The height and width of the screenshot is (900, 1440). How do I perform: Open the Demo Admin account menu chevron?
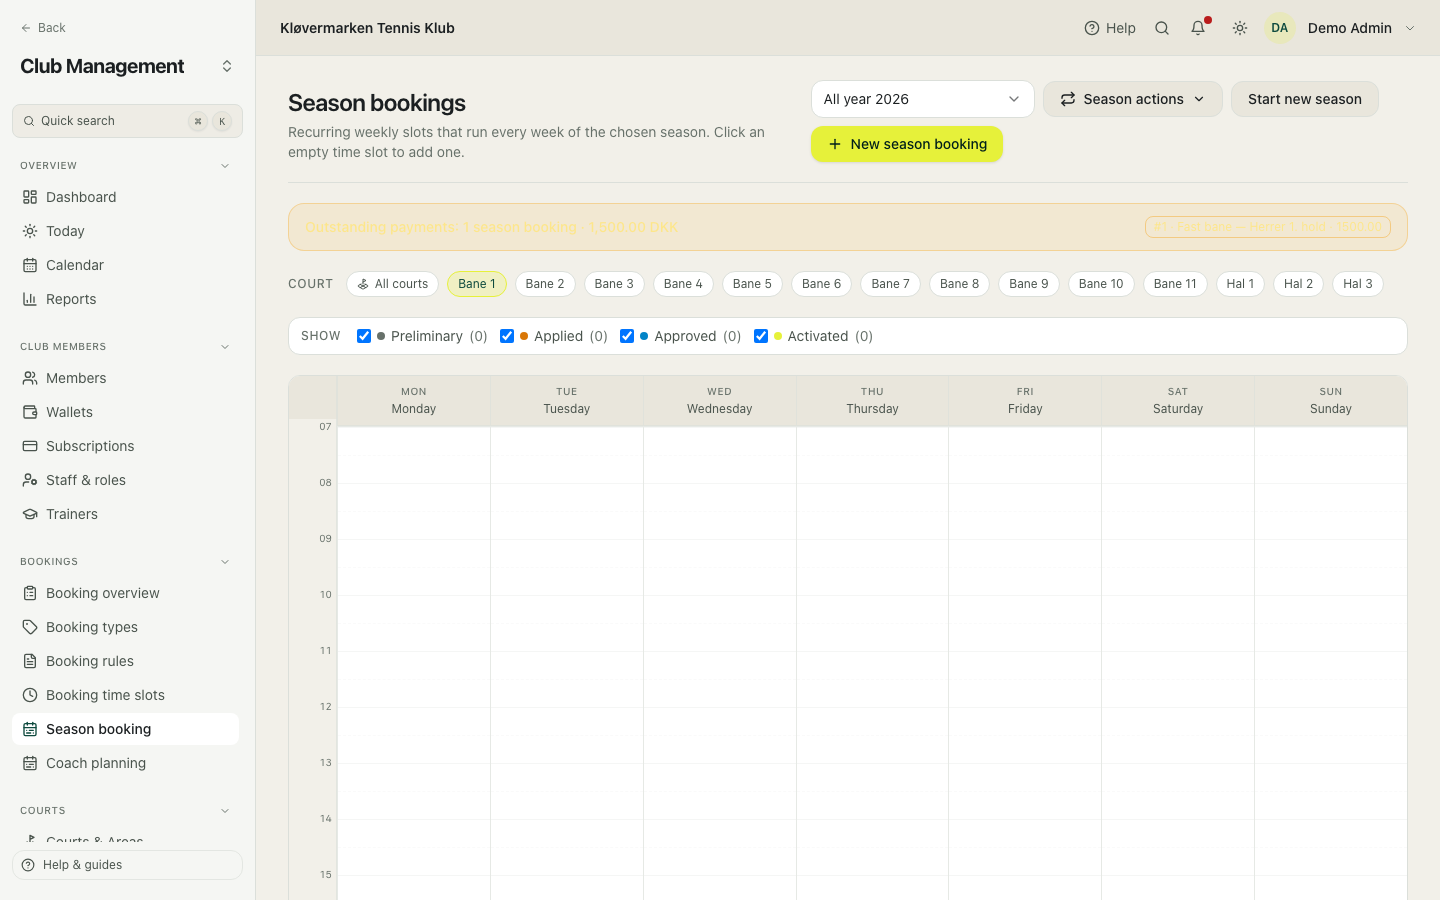click(1410, 28)
